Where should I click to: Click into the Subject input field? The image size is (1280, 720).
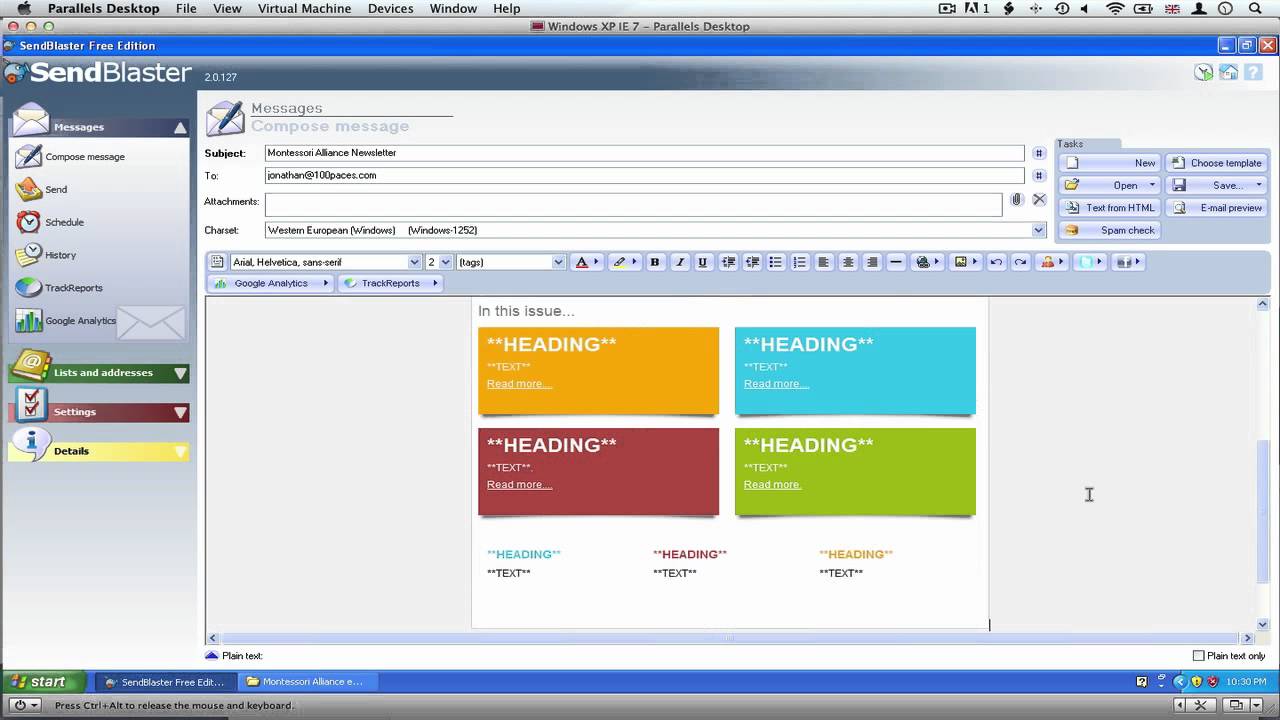click(644, 153)
